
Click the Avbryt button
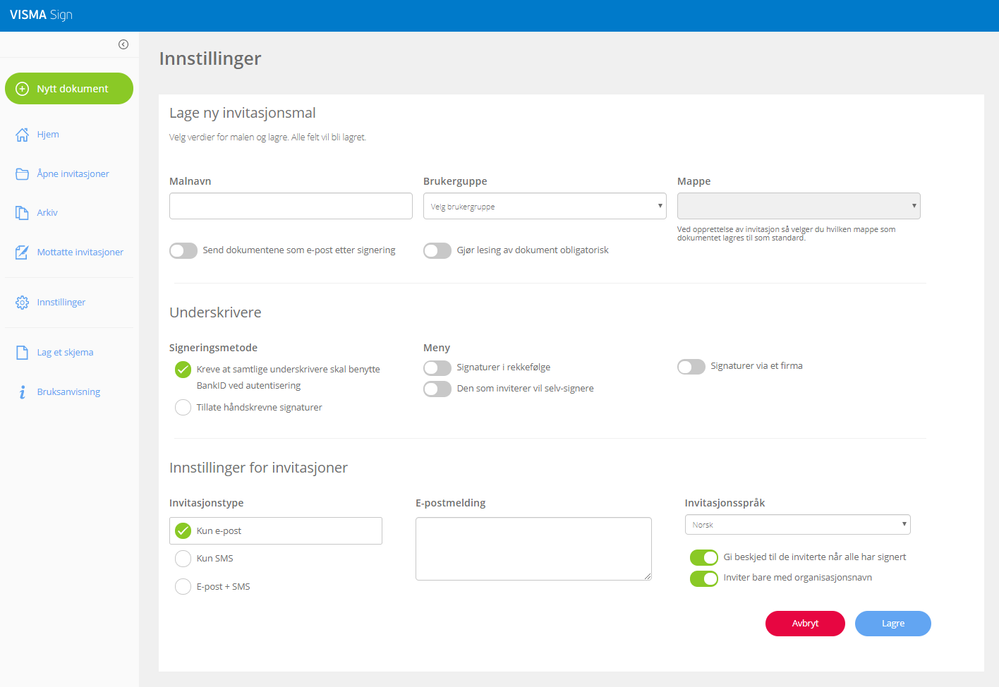click(x=805, y=623)
